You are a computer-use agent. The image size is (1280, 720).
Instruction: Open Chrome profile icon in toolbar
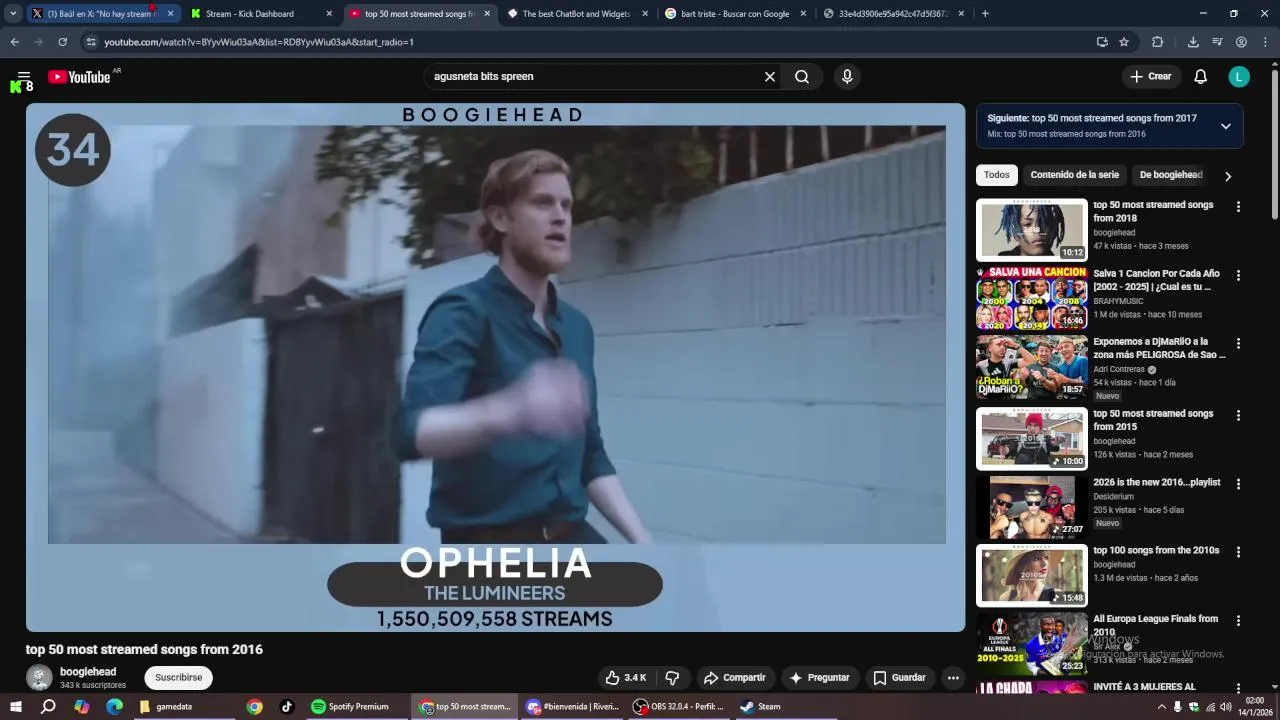pyautogui.click(x=1241, y=42)
